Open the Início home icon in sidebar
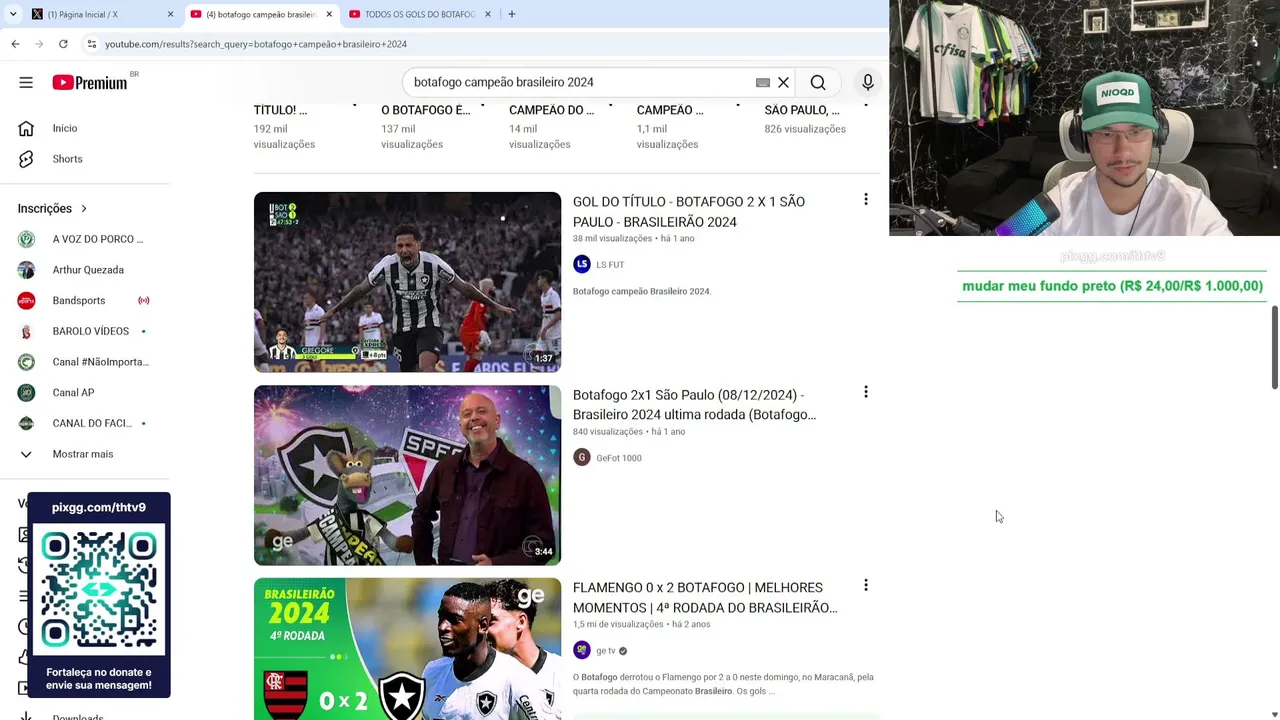 click(26, 128)
